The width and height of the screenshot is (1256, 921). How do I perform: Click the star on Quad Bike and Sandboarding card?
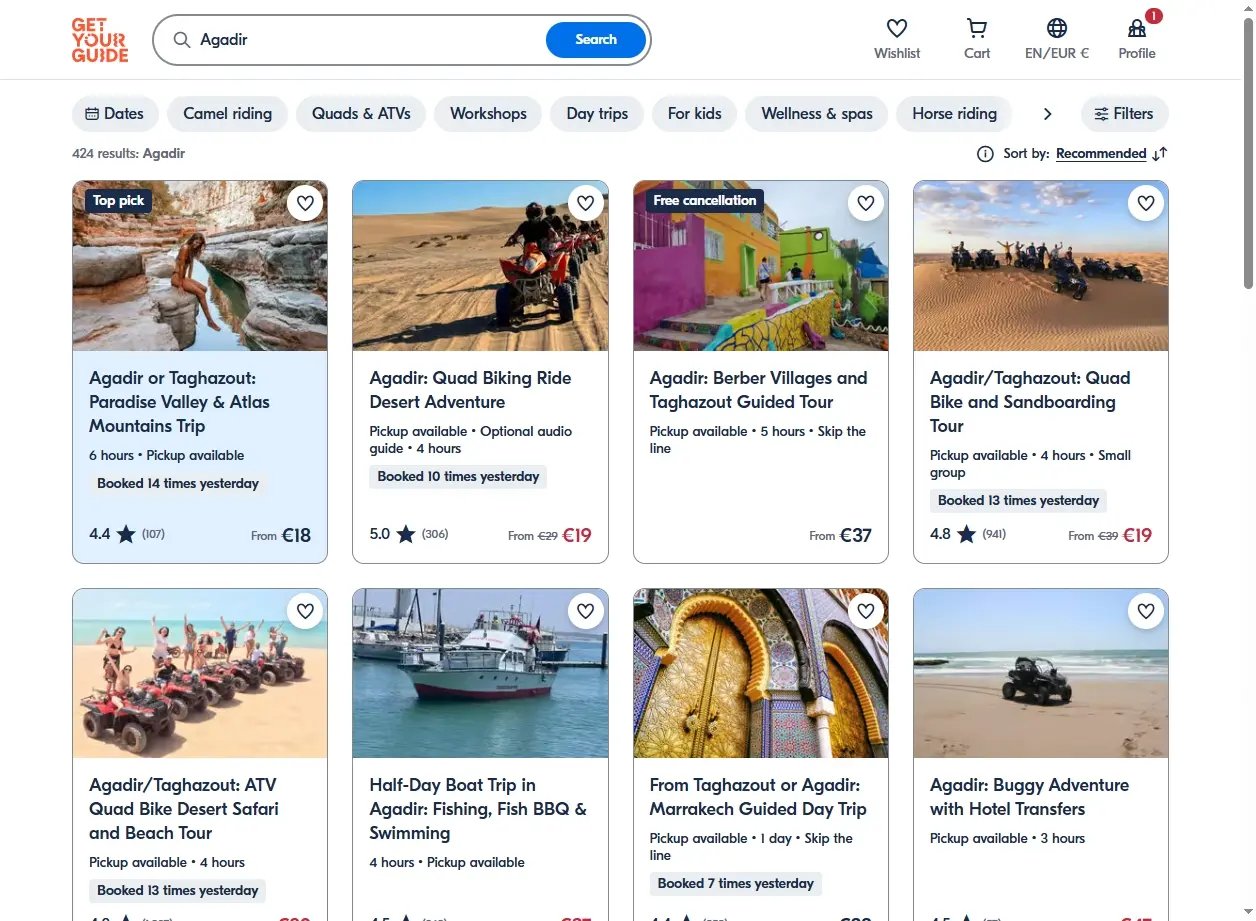(966, 535)
